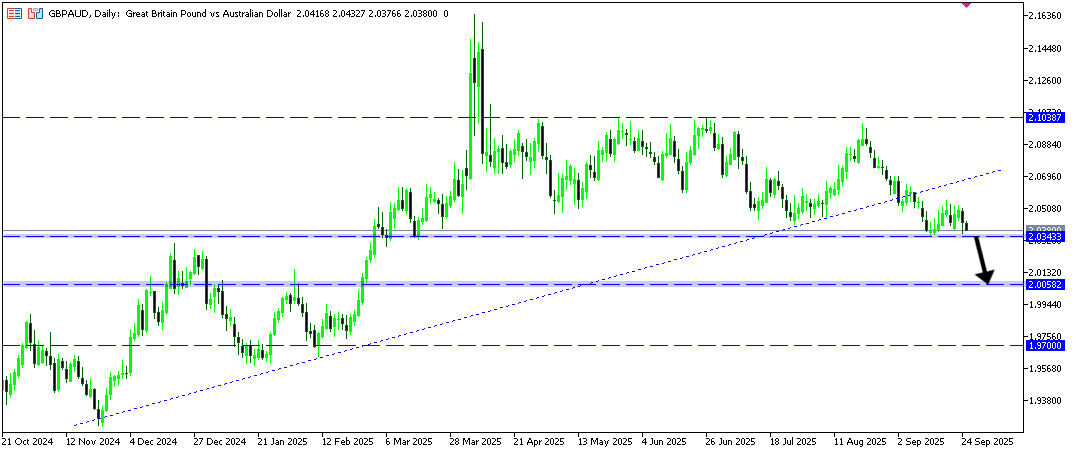The height and width of the screenshot is (453, 1076).
Task: Click the 1.97000 price level label
Action: point(1044,345)
